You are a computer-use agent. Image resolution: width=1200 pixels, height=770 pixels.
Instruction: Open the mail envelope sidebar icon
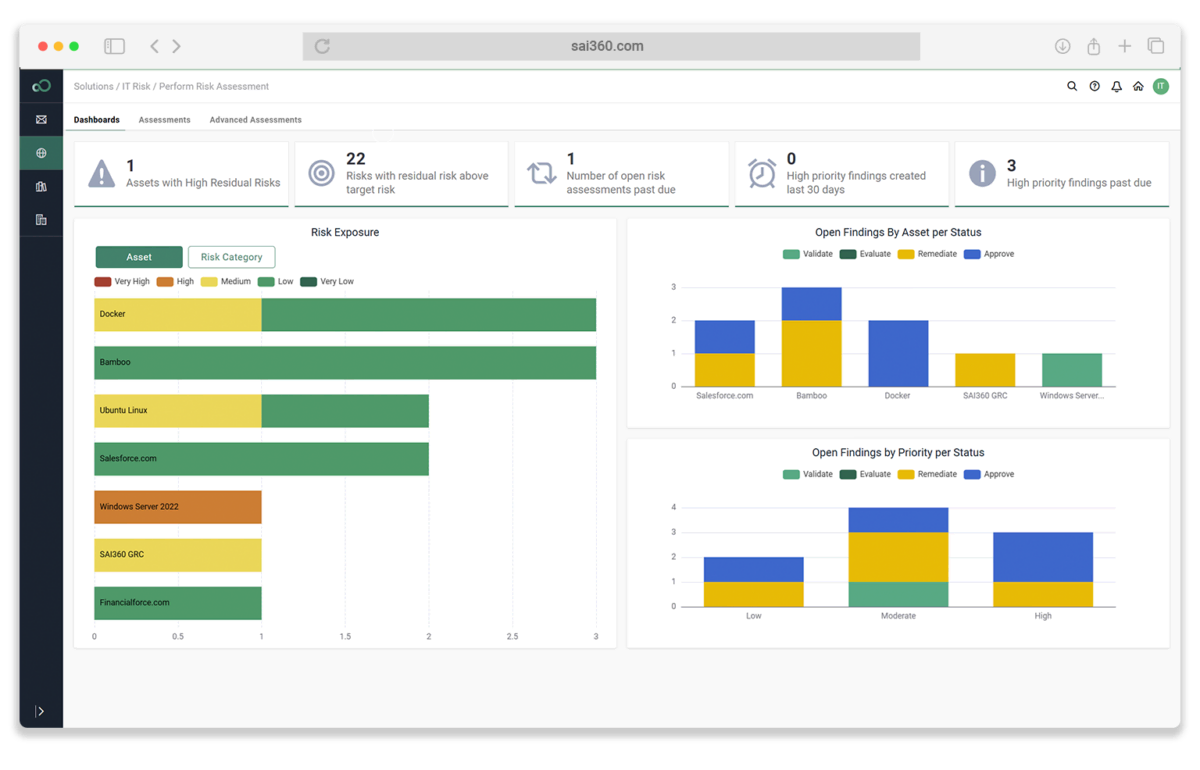[x=41, y=119]
